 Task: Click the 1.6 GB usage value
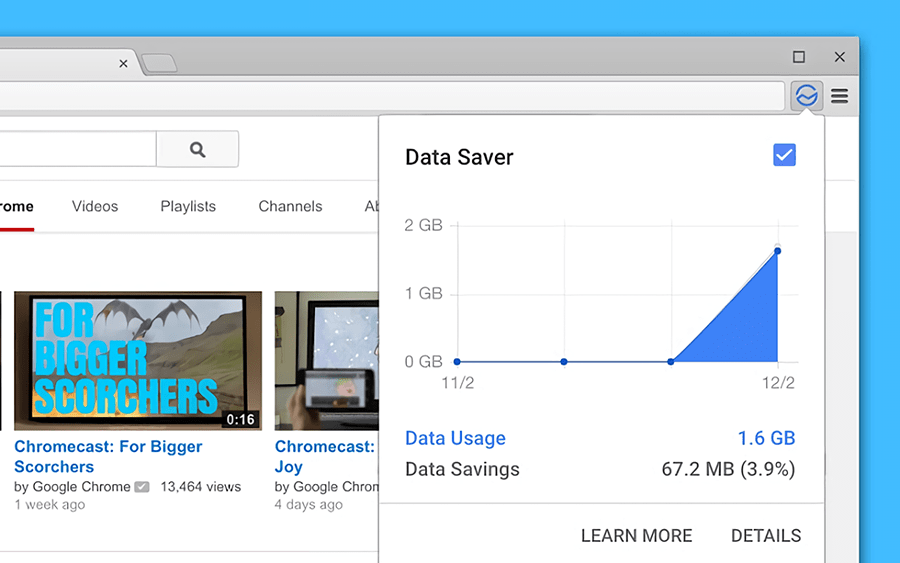[766, 438]
